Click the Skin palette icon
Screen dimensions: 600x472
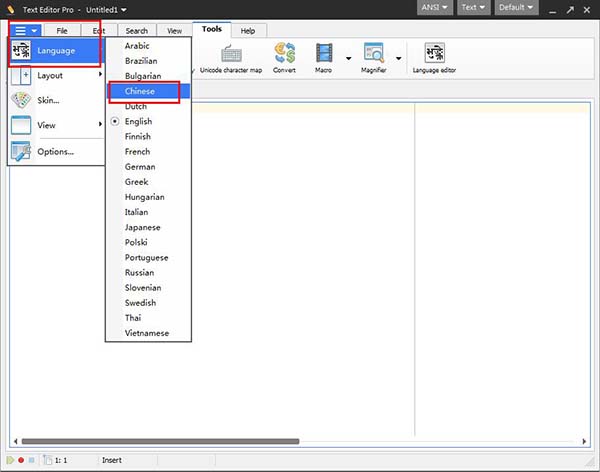coord(22,100)
